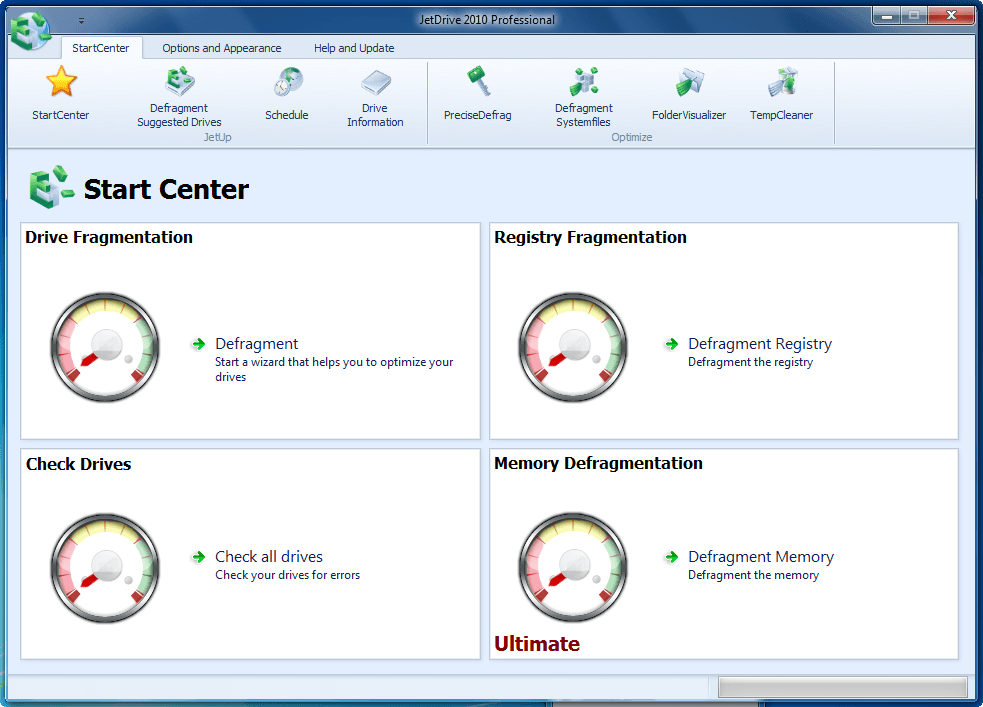This screenshot has height=707, width=983.
Task: Click the Defragment wizard link
Action: coord(257,344)
